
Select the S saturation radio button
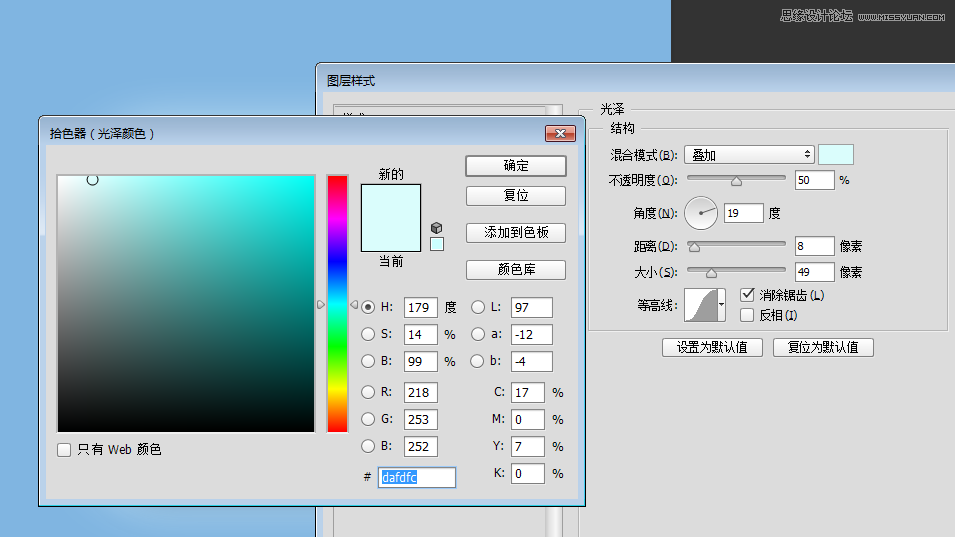click(368, 334)
